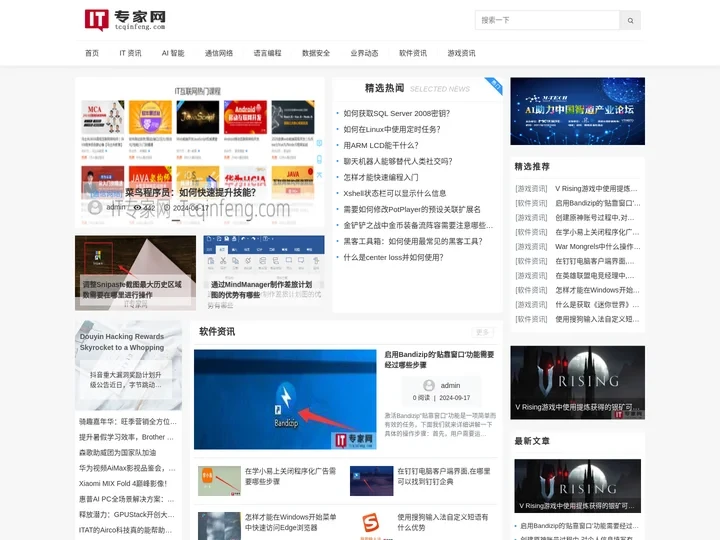Open the 通信网络 nav item
The width and height of the screenshot is (720, 540).
(x=219, y=53)
